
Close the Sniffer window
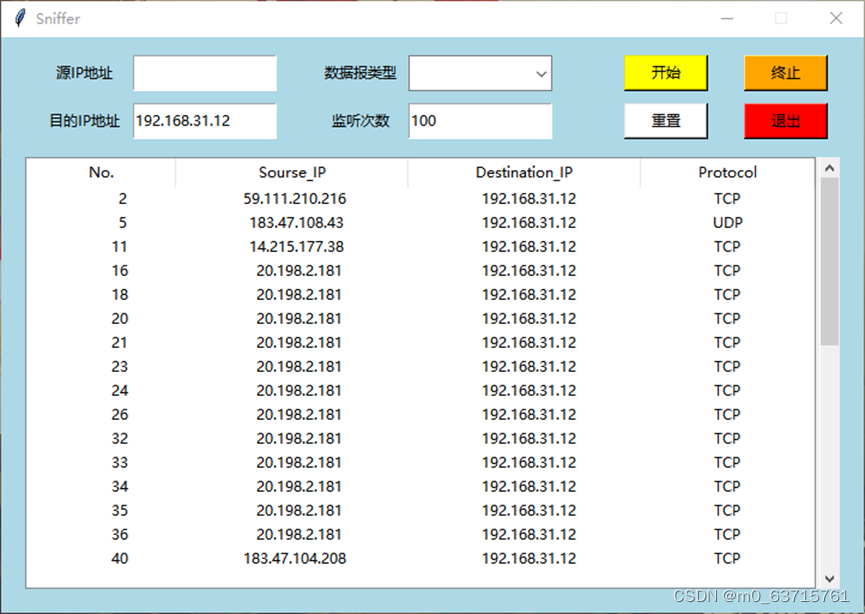(836, 18)
